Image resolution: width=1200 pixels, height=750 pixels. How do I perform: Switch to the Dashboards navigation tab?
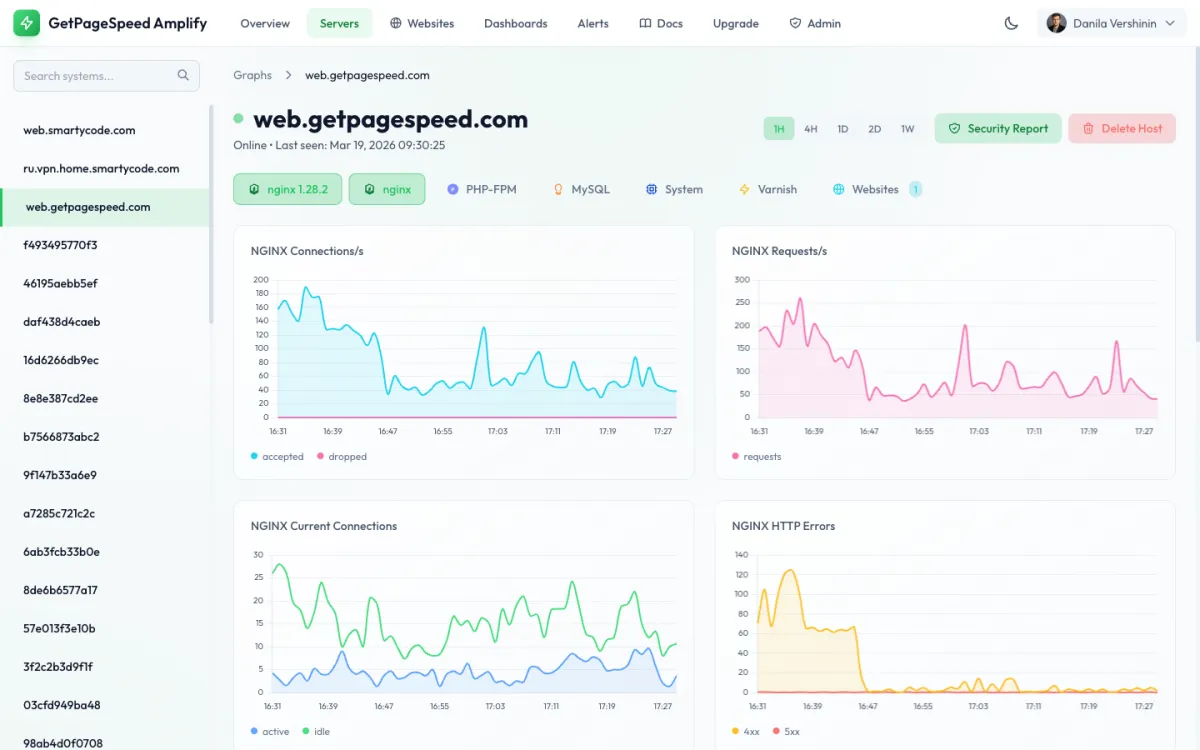click(x=516, y=23)
